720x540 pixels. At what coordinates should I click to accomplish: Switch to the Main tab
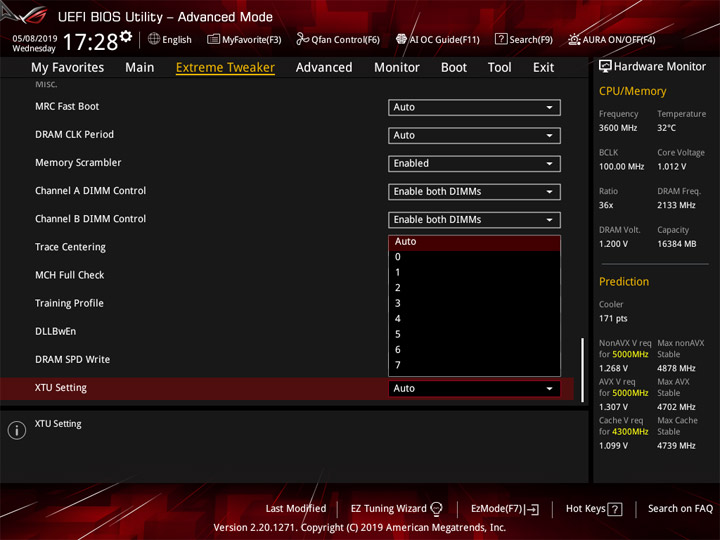click(140, 68)
